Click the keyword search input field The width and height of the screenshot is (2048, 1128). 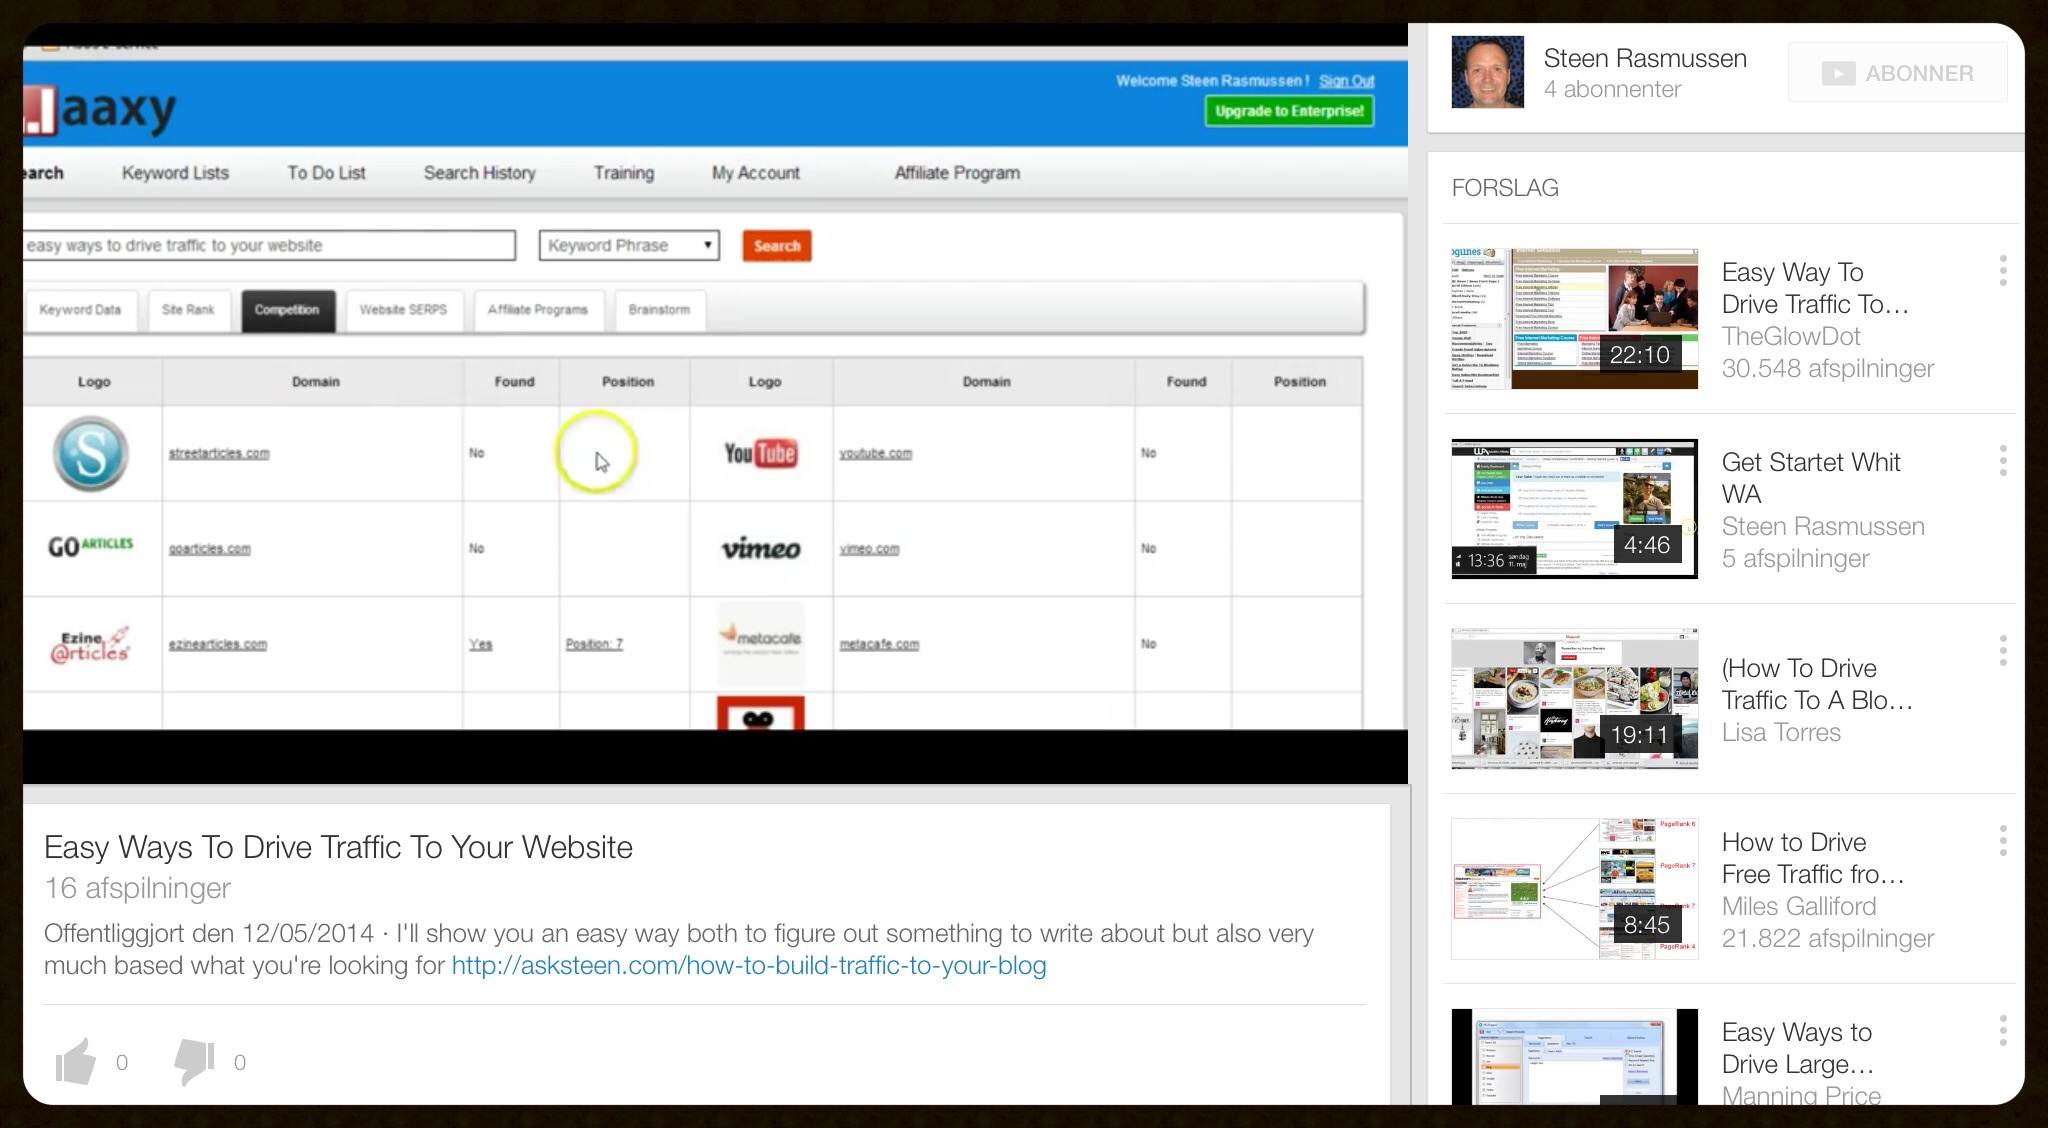269,246
